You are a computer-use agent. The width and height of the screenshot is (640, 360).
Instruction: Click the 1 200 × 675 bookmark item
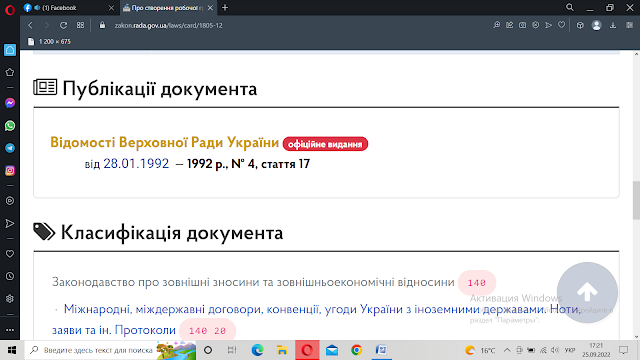[x=49, y=42]
